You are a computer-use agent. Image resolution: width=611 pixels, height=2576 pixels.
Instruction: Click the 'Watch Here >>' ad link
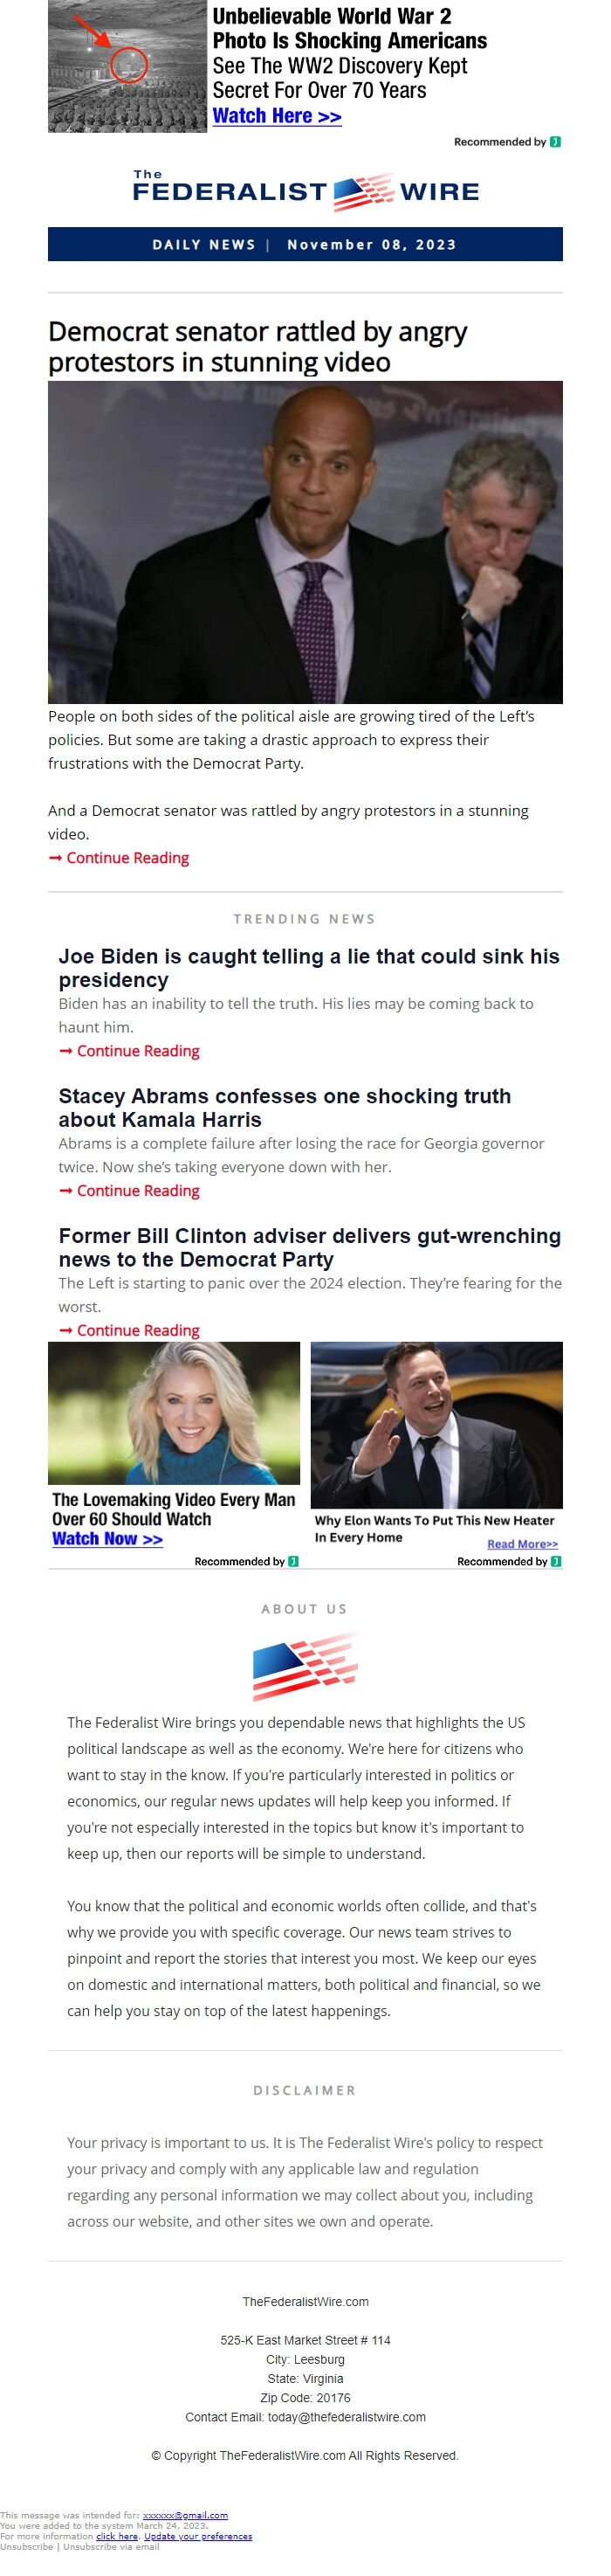[x=277, y=116]
